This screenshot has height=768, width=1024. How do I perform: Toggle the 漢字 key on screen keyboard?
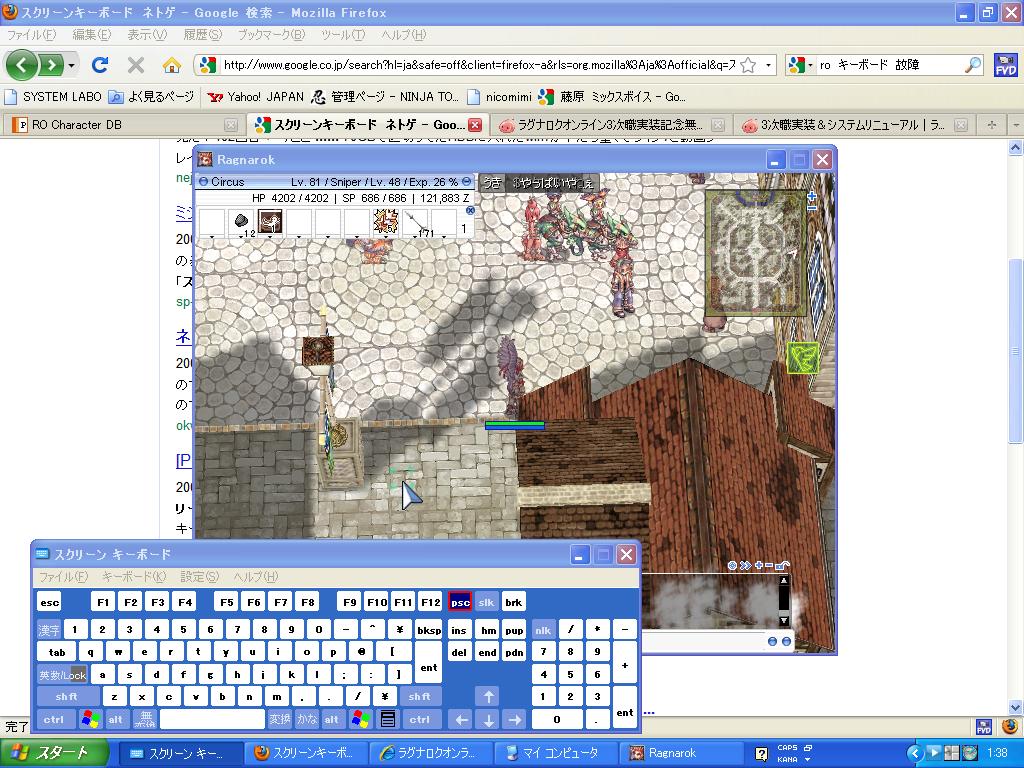click(x=49, y=630)
